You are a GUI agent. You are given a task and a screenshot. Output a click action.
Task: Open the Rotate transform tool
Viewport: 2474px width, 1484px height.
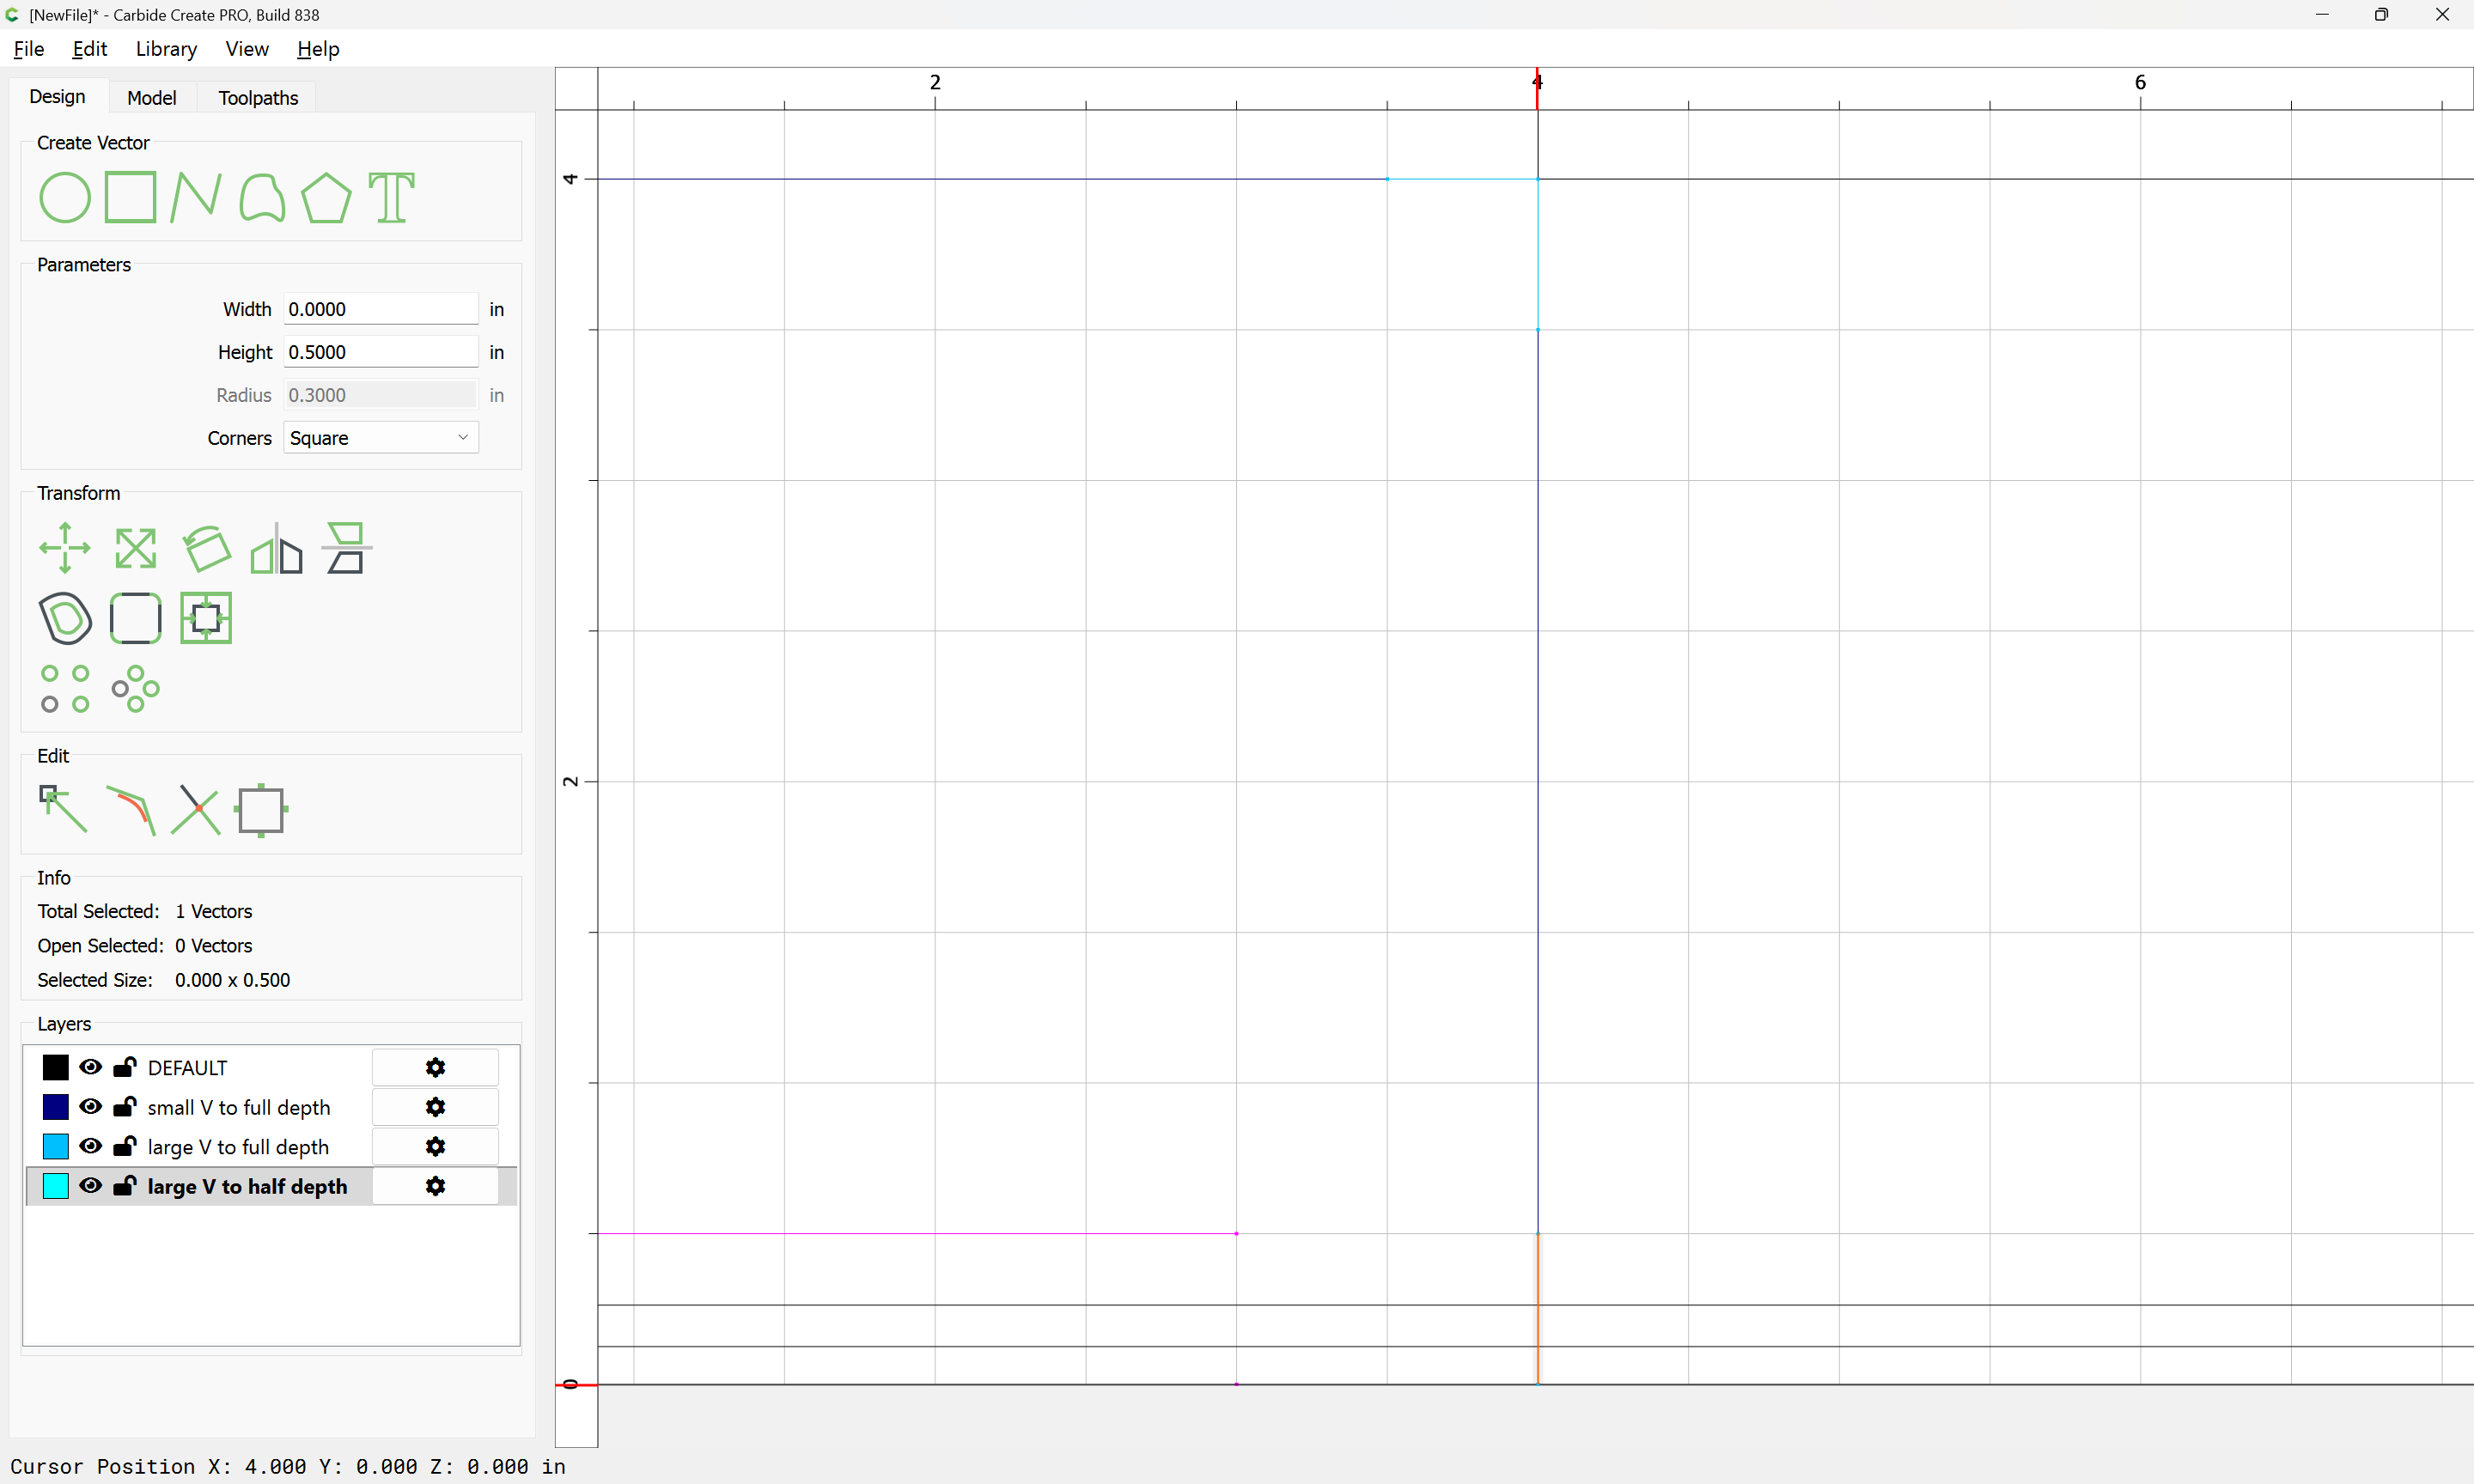pos(207,548)
